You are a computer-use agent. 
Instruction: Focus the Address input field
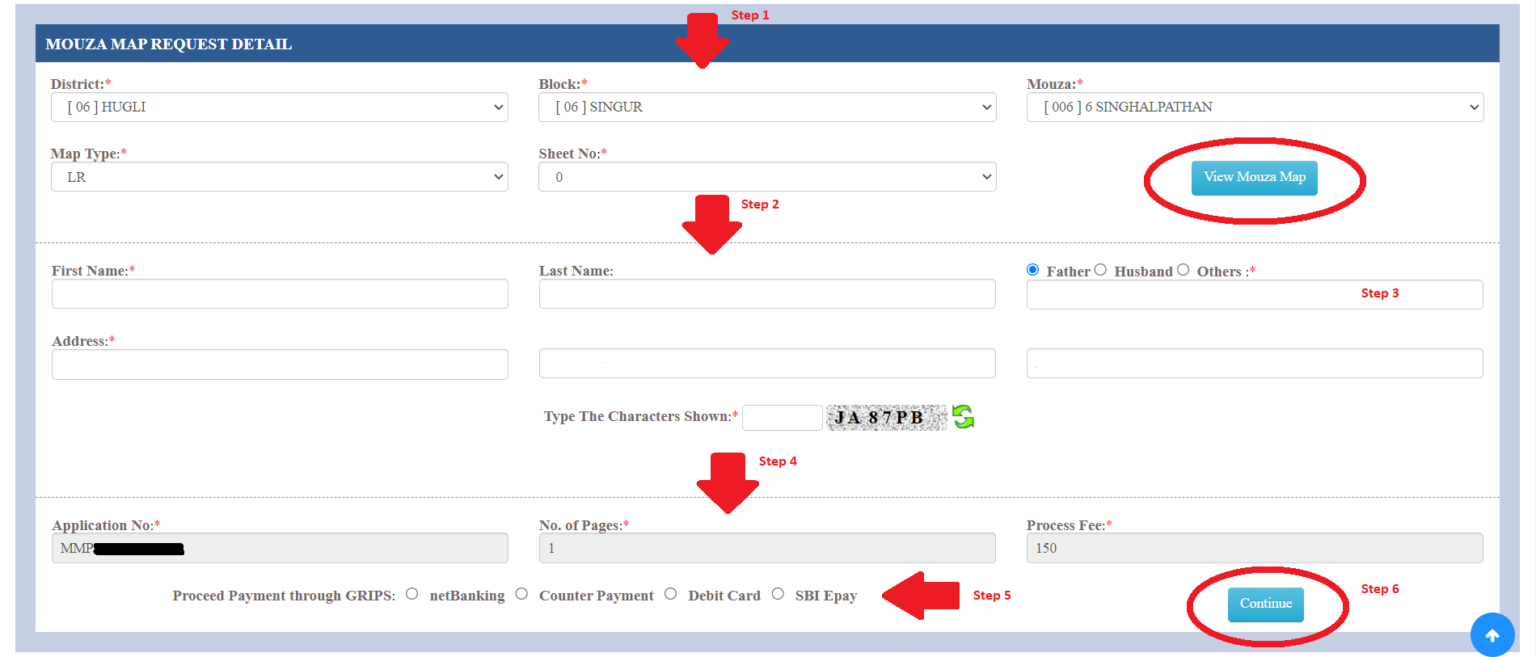tap(280, 363)
